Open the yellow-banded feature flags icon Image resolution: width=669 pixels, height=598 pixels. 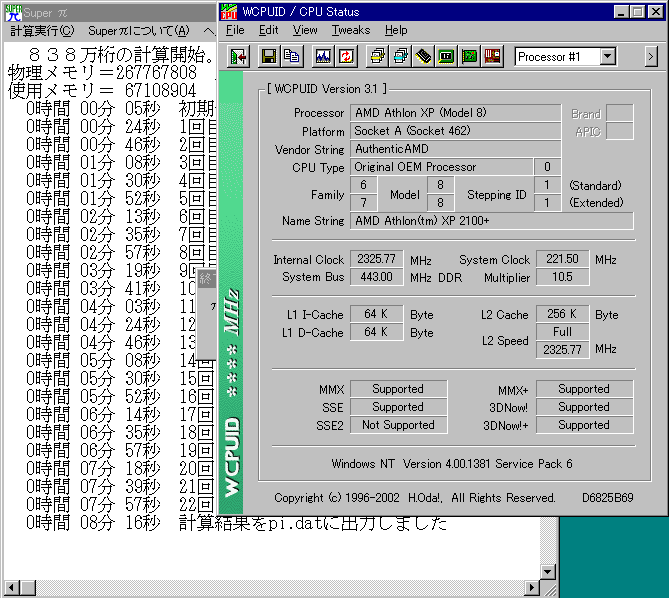pos(377,57)
